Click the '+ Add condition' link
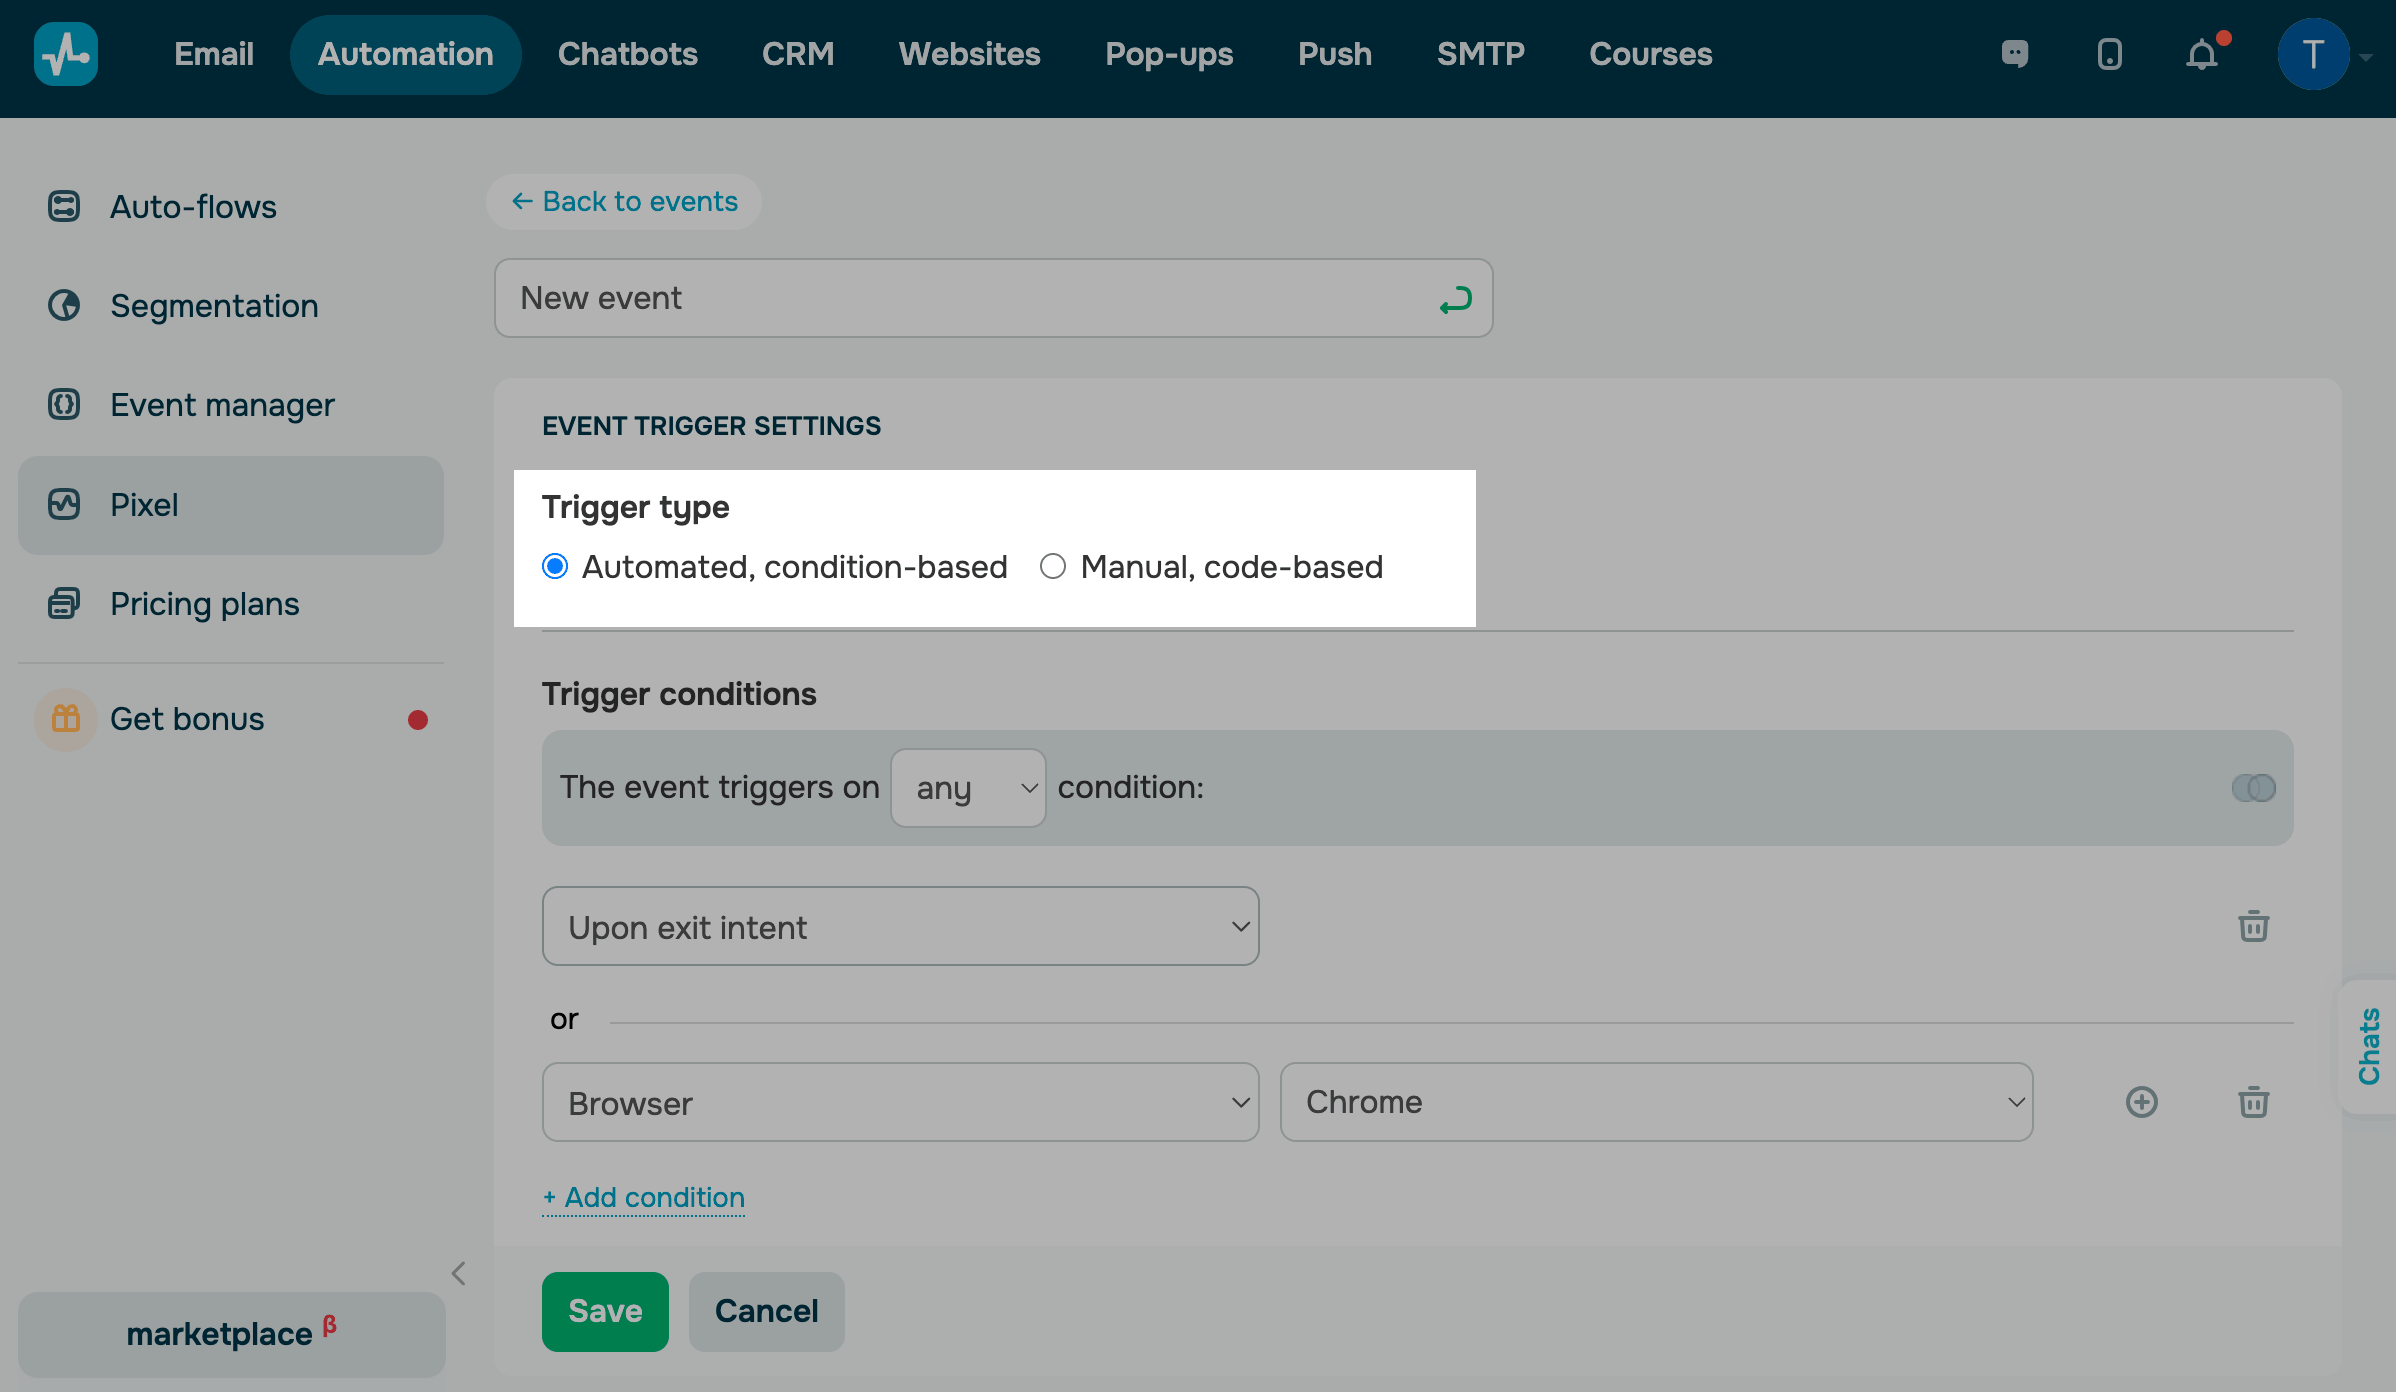Viewport: 2396px width, 1392px height. [x=644, y=1197]
